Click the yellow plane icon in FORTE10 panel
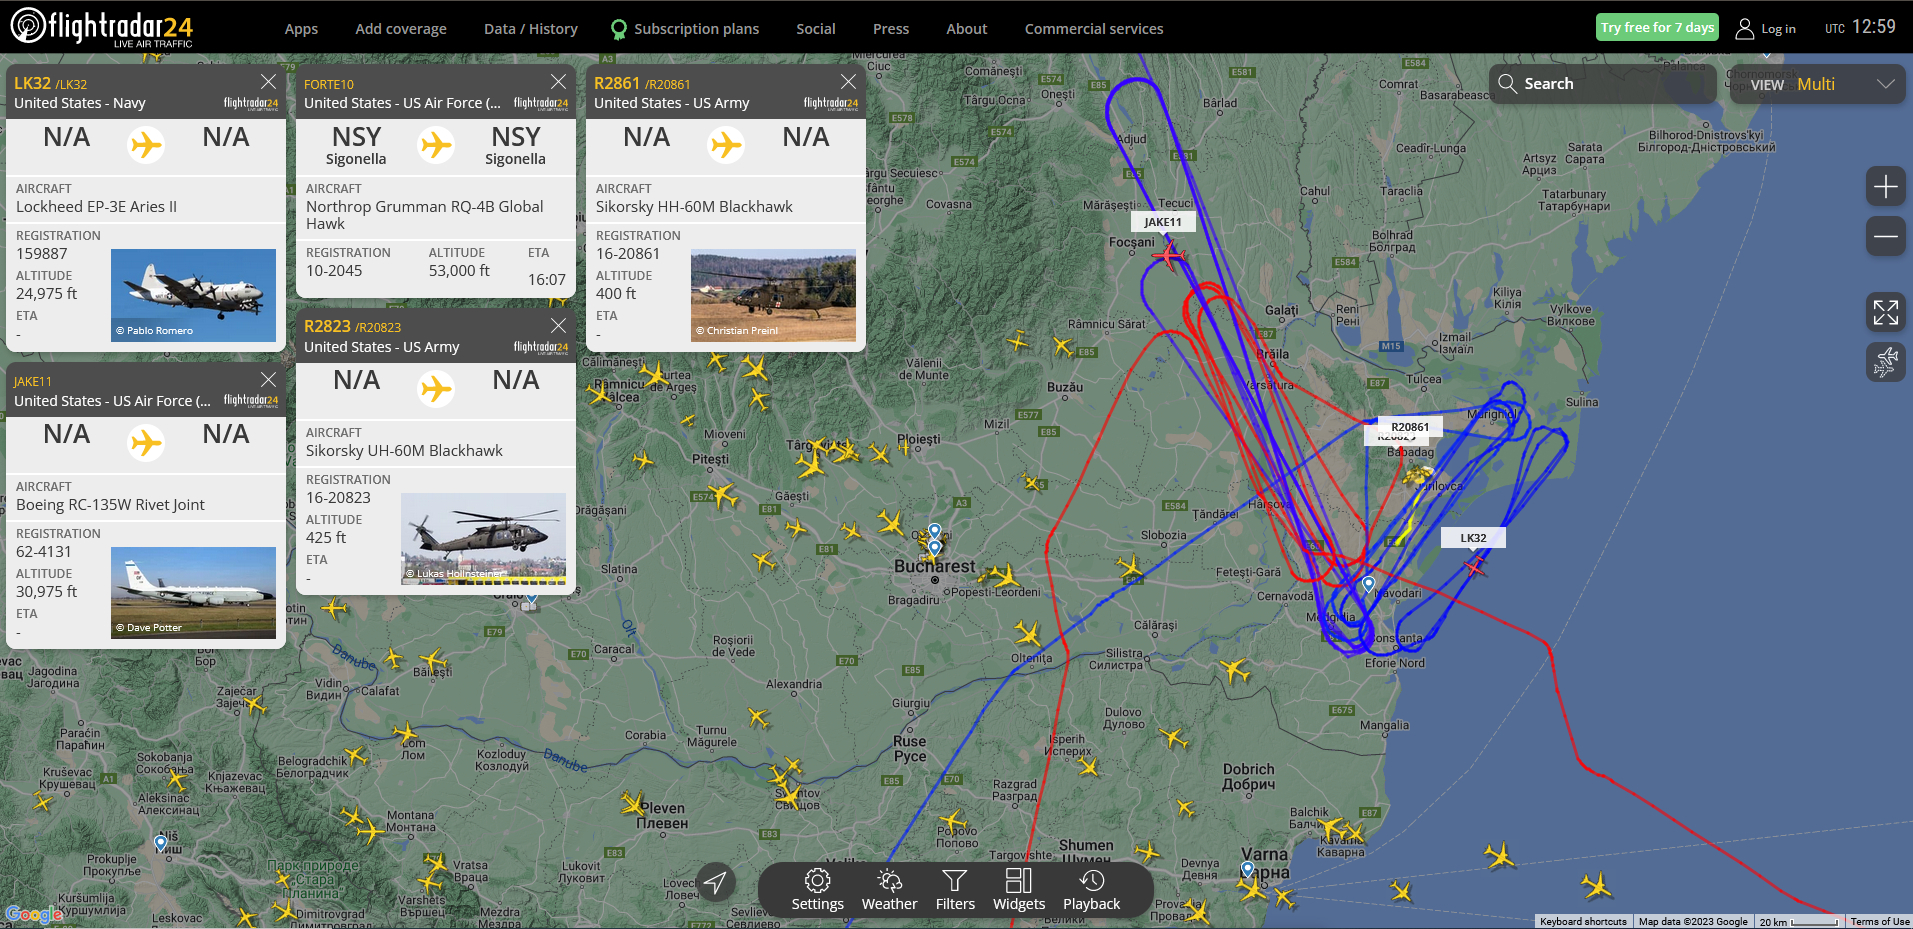Screen dimensions: 1913x929 (436, 145)
